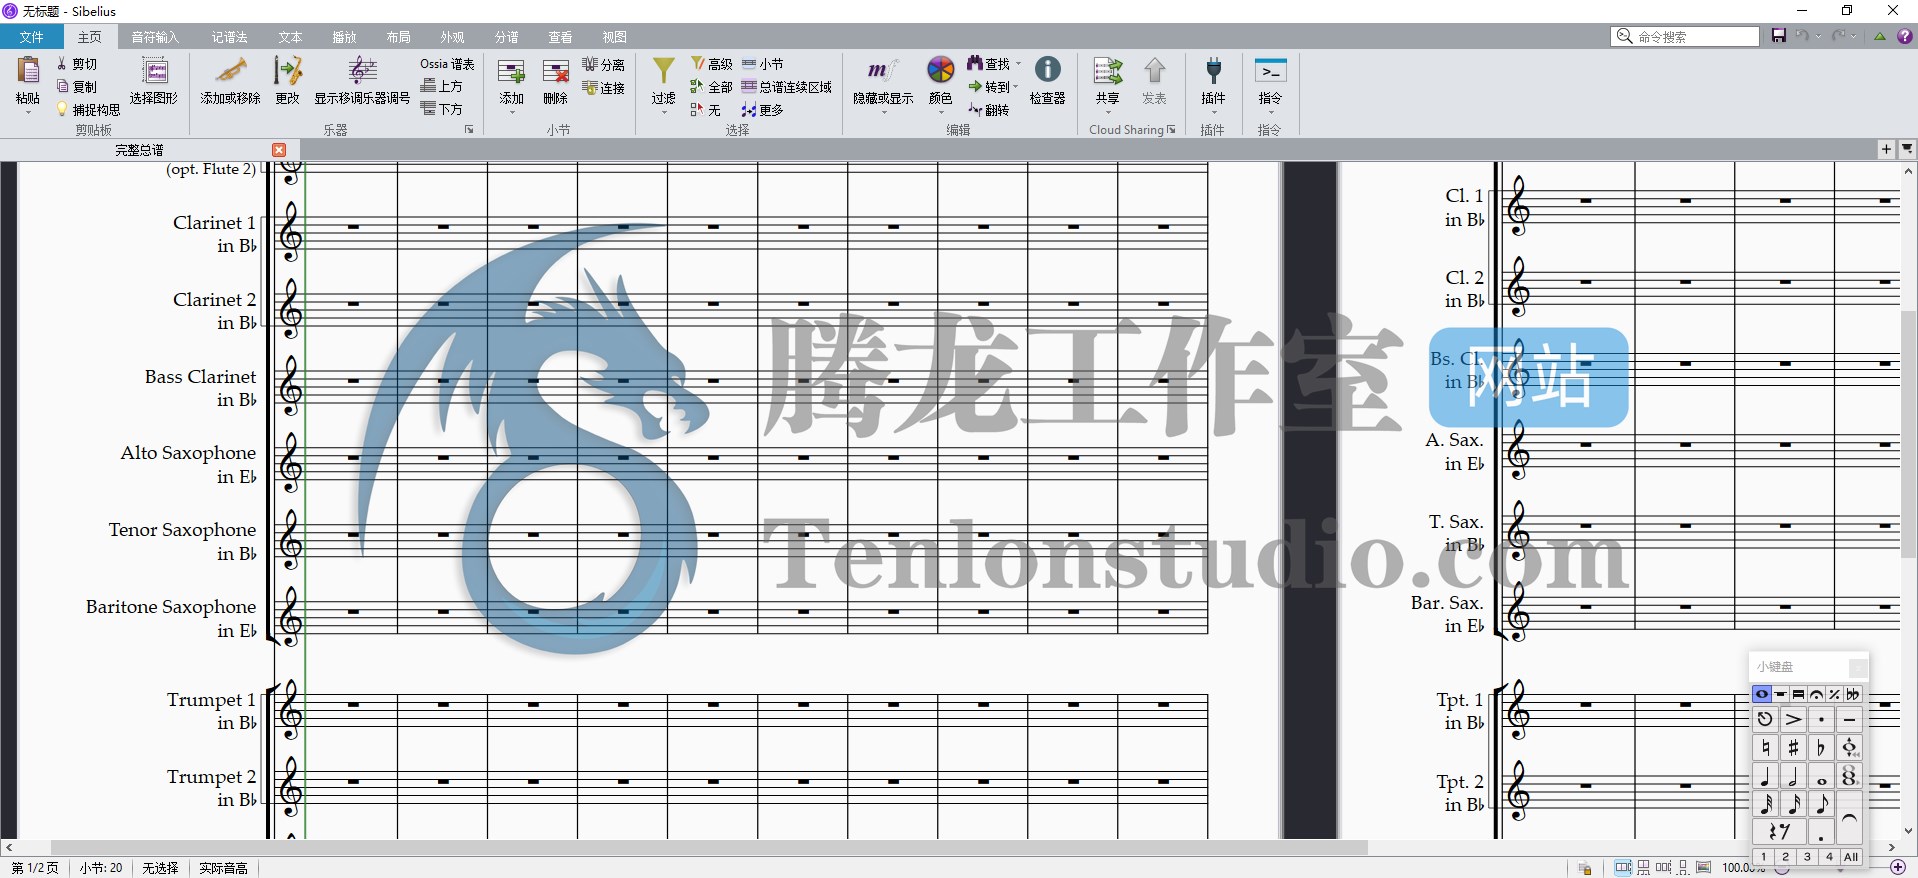
Task: Switch to Layout (布局) ribbon tab
Action: click(398, 37)
